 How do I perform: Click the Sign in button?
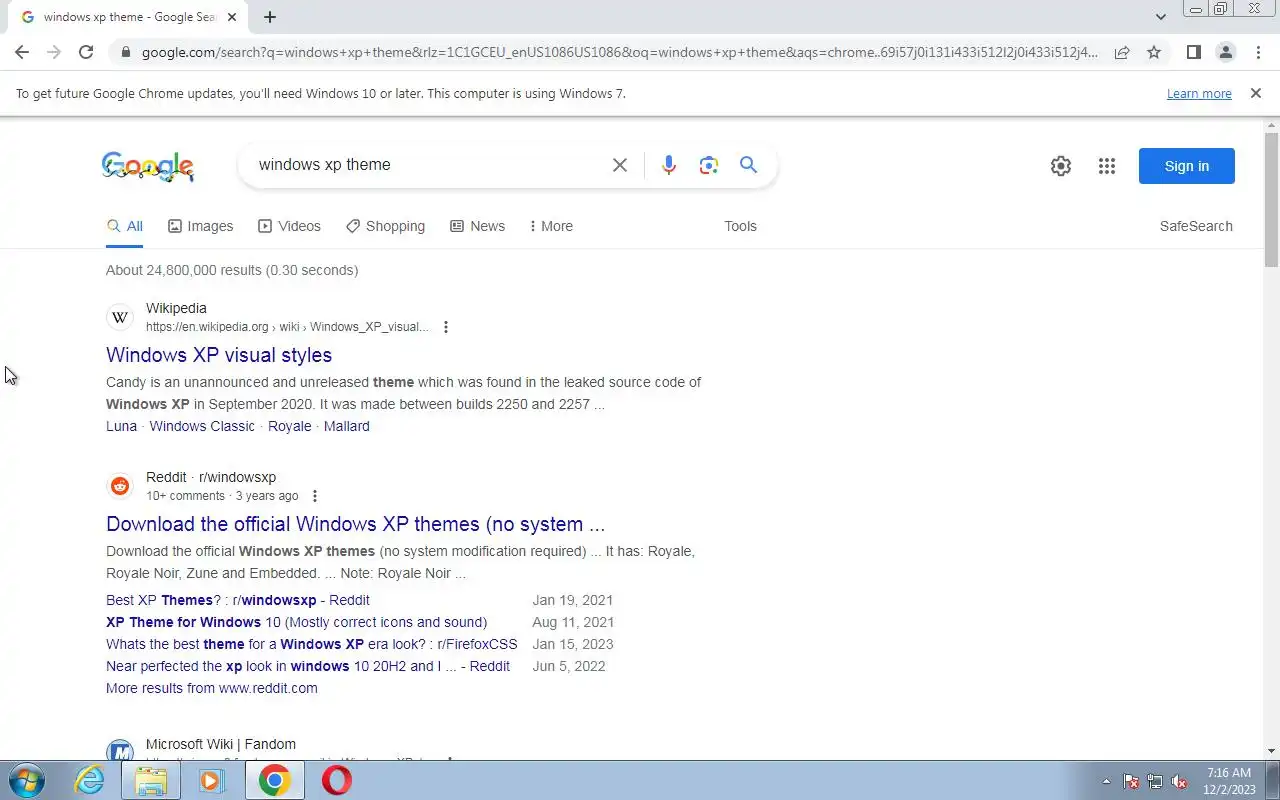point(1187,166)
